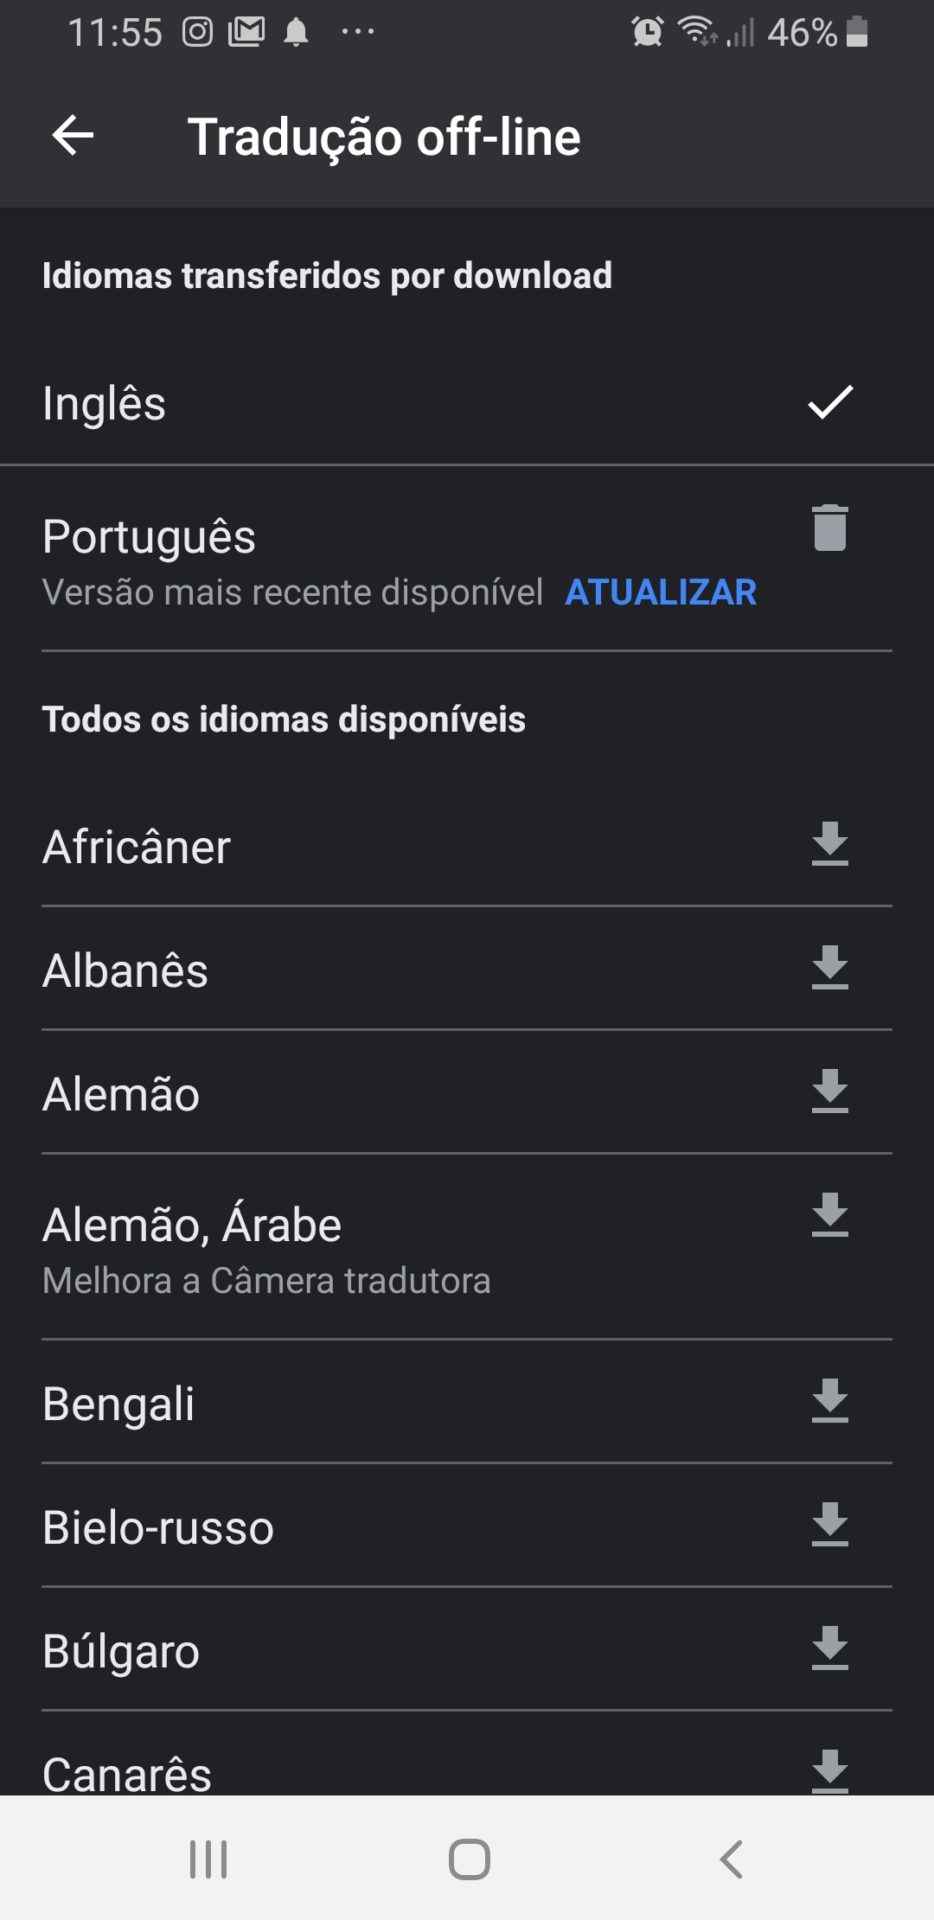Tap the back arrow in header
The width and height of the screenshot is (934, 1920).
tap(73, 136)
